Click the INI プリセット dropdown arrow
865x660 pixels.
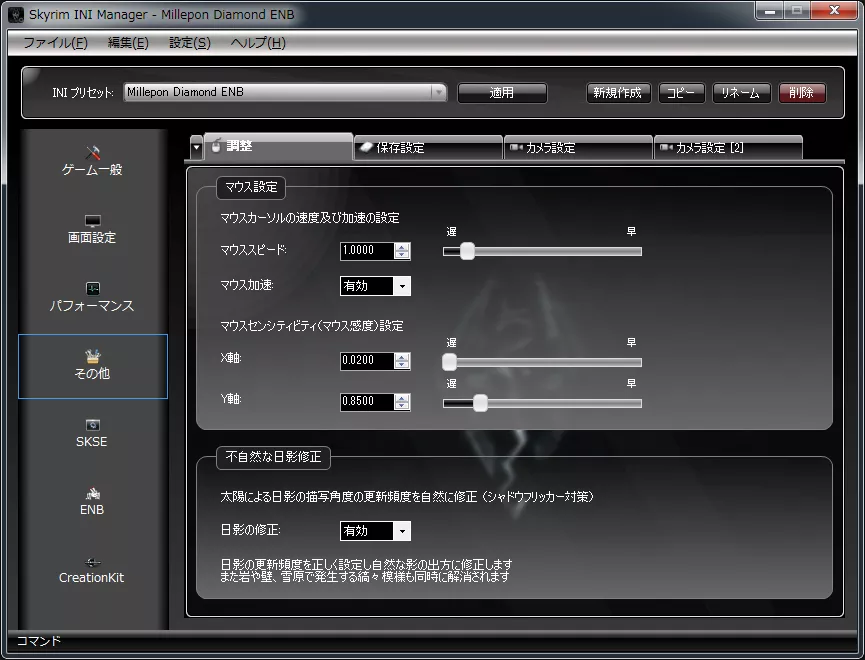click(439, 92)
